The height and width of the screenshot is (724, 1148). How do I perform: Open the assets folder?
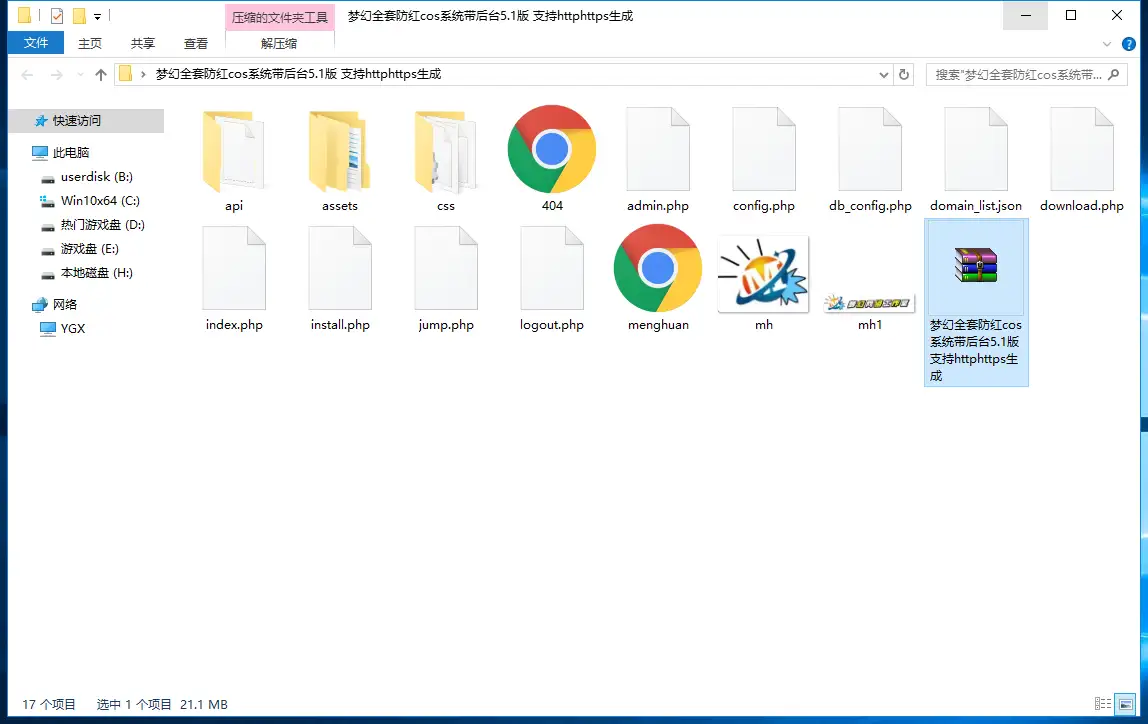(x=340, y=150)
